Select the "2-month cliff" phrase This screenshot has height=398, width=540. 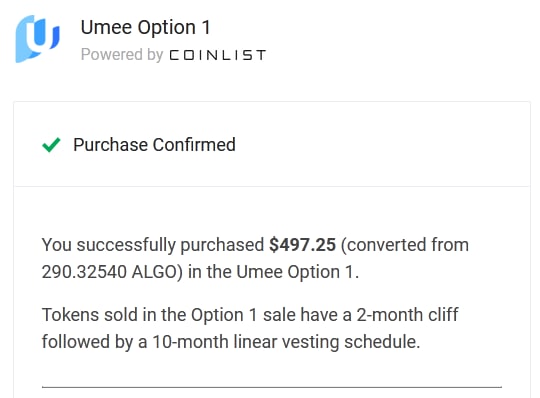(x=407, y=315)
